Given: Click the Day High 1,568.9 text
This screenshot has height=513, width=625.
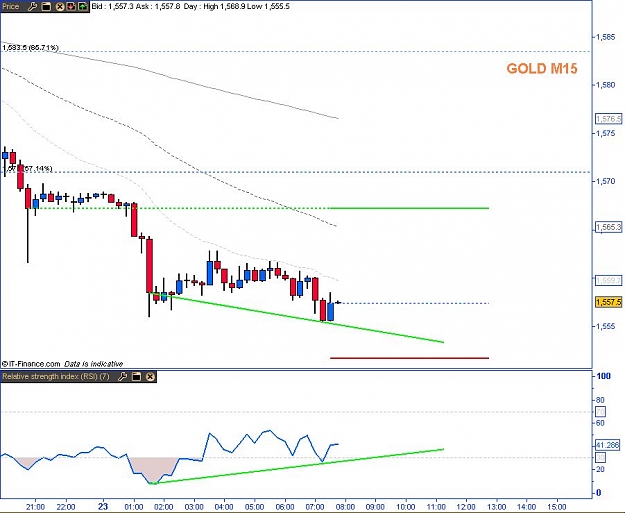Looking at the screenshot, I should tap(214, 6).
